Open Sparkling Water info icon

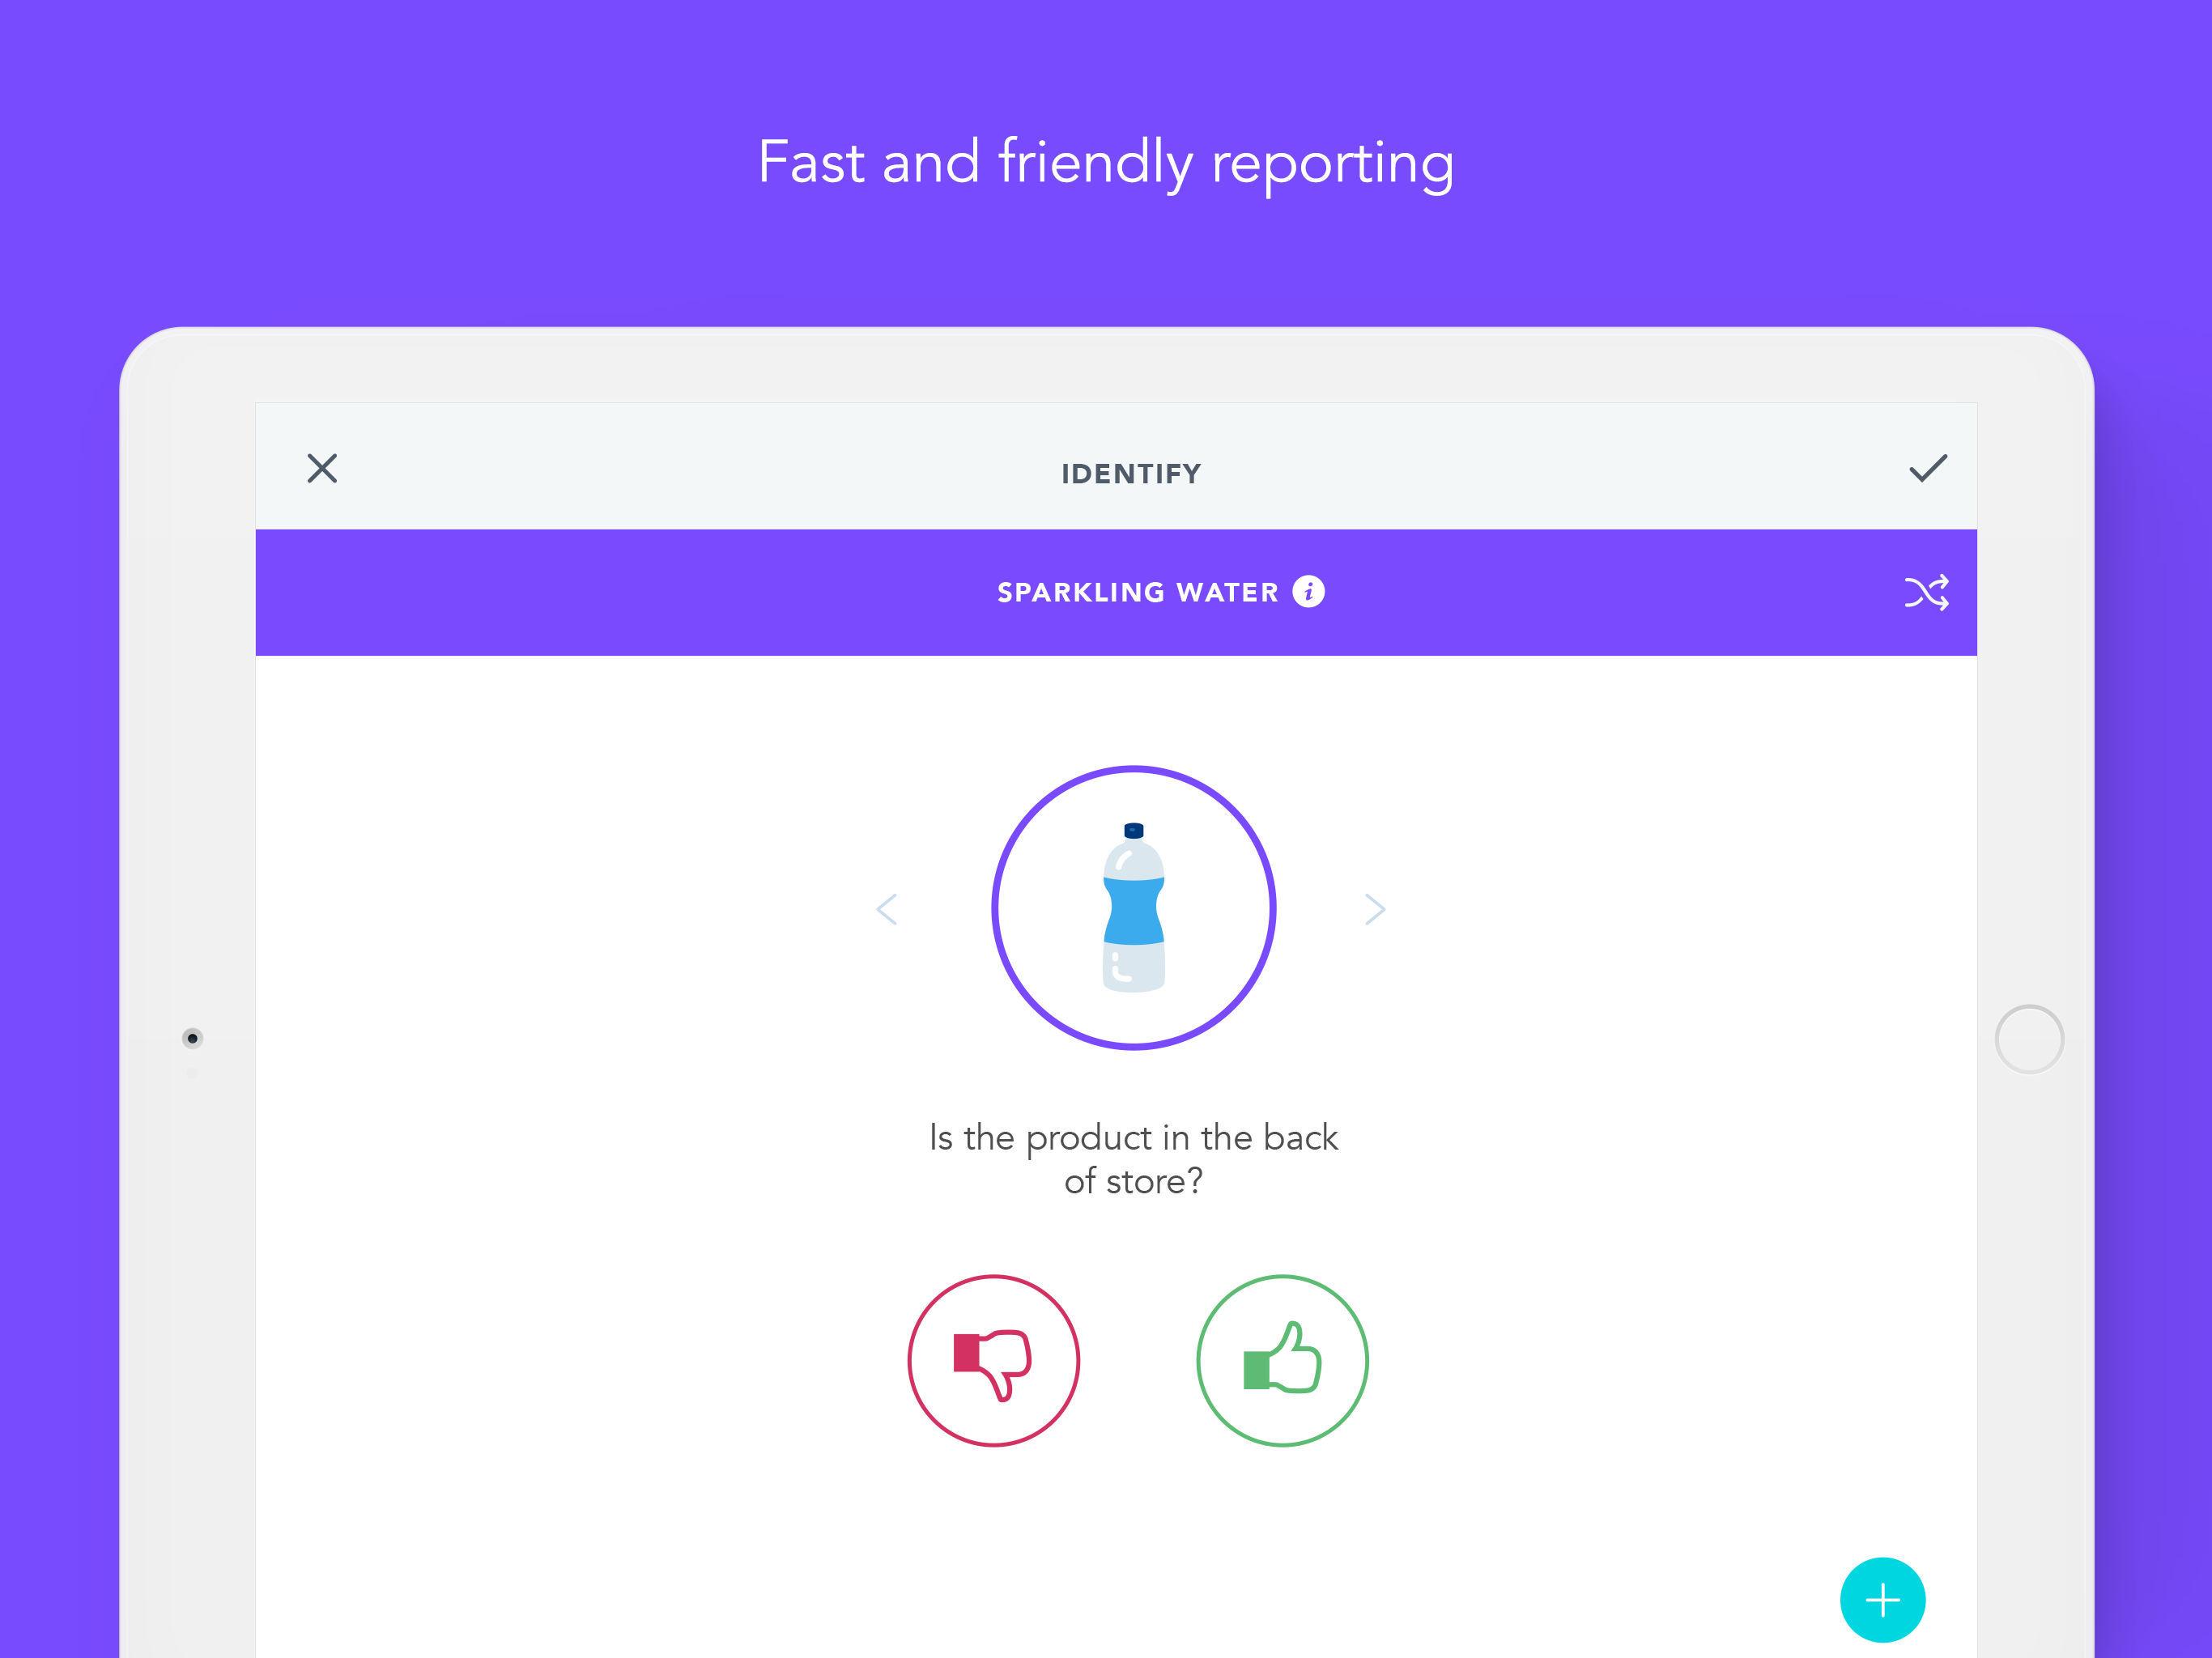1308,592
